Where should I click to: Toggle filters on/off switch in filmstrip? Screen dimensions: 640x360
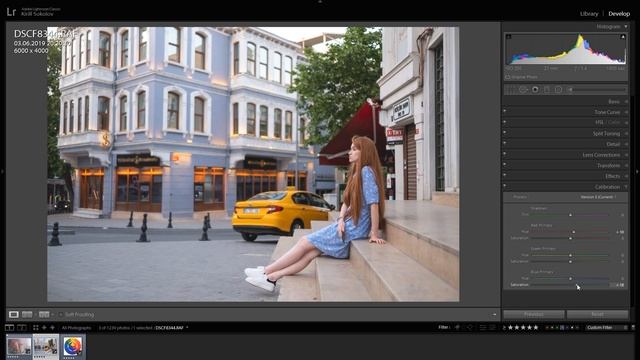(633, 327)
